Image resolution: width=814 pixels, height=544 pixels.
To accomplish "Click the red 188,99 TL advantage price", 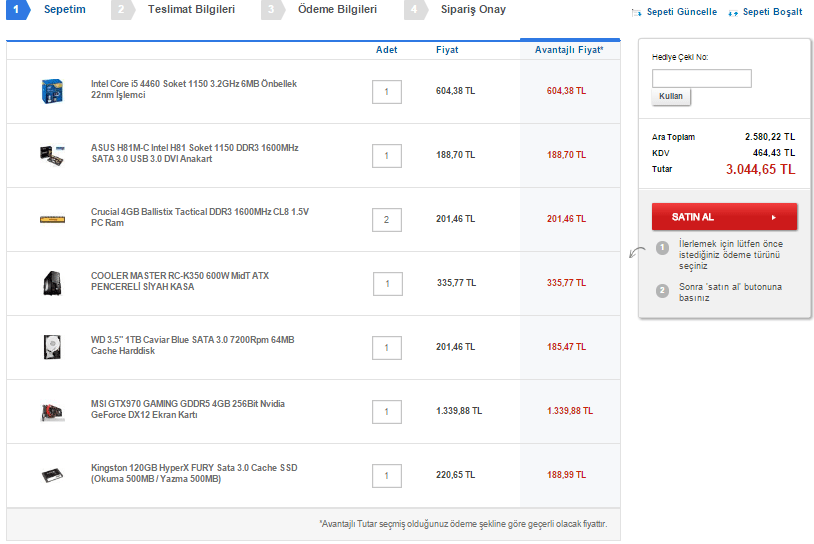I will (x=566, y=475).
